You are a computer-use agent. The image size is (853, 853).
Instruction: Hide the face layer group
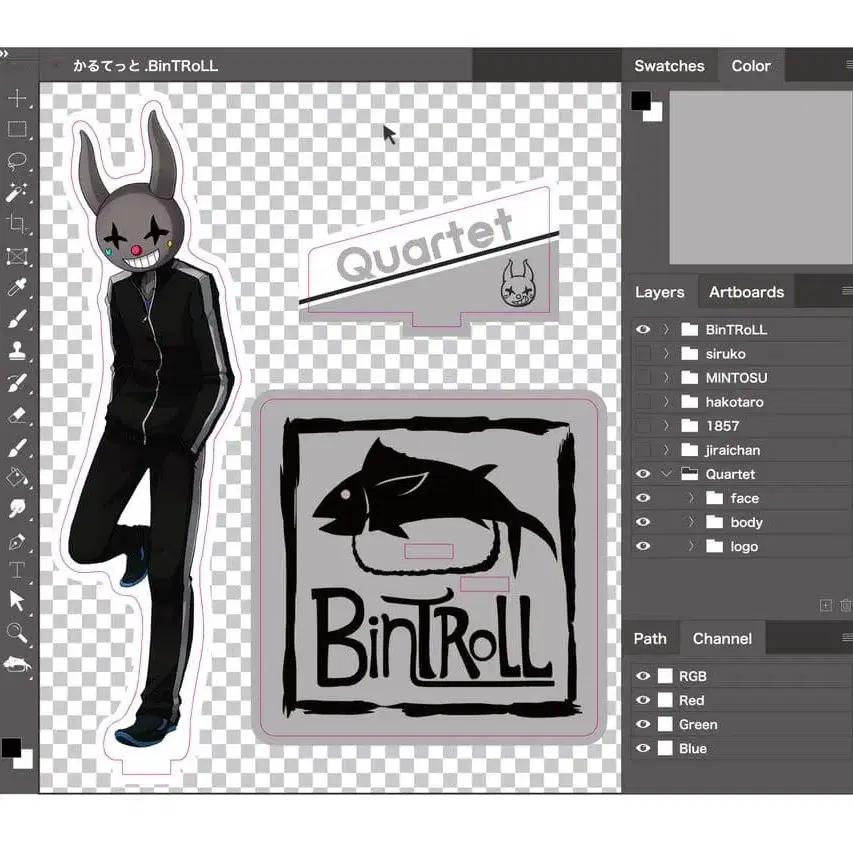pos(643,498)
